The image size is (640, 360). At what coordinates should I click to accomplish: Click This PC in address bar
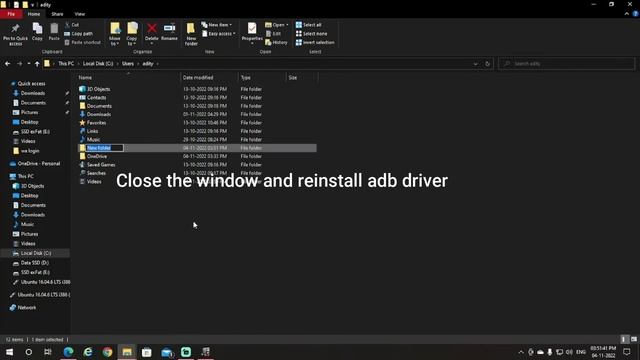point(66,64)
